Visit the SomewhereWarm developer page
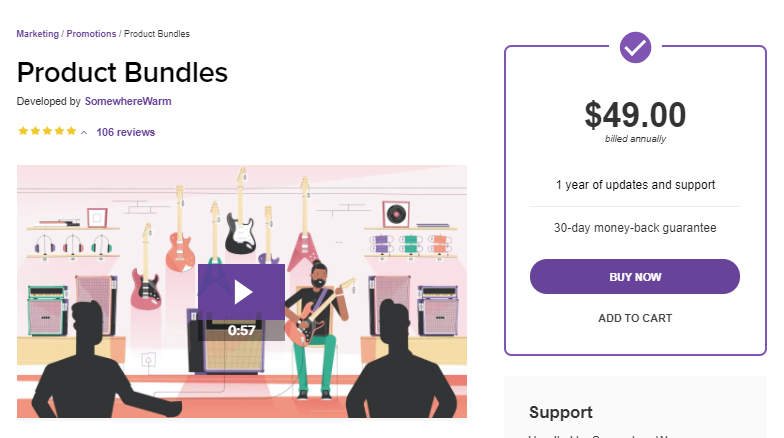 coord(127,101)
